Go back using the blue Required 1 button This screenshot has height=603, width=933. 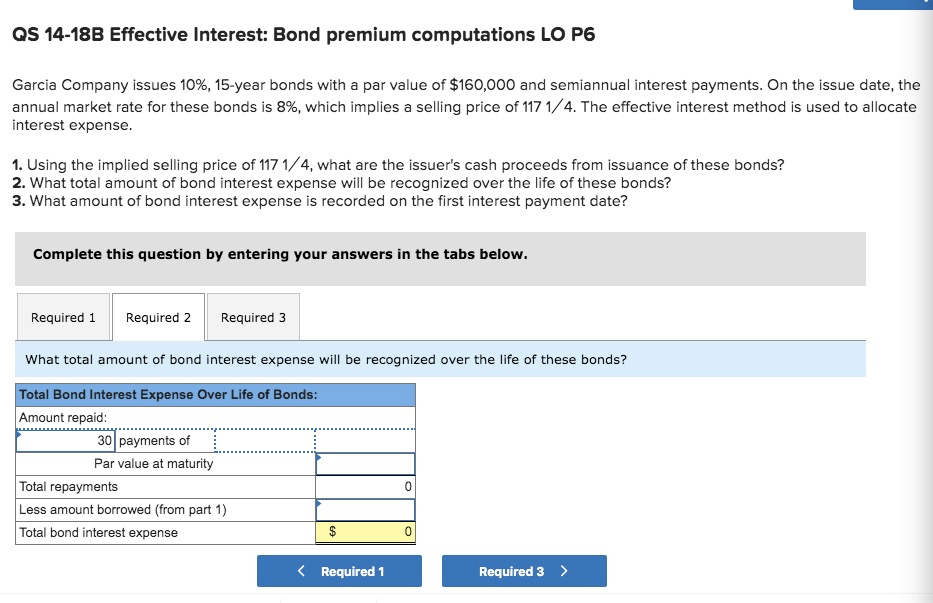point(339,571)
